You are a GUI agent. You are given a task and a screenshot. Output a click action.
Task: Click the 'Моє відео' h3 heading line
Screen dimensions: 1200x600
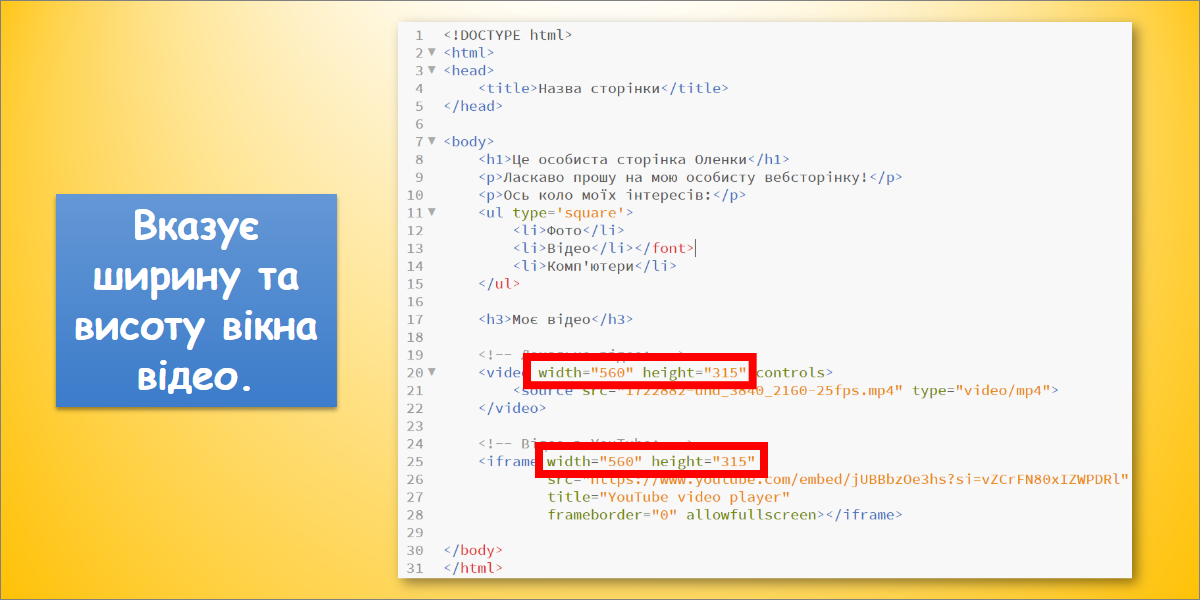coord(557,319)
